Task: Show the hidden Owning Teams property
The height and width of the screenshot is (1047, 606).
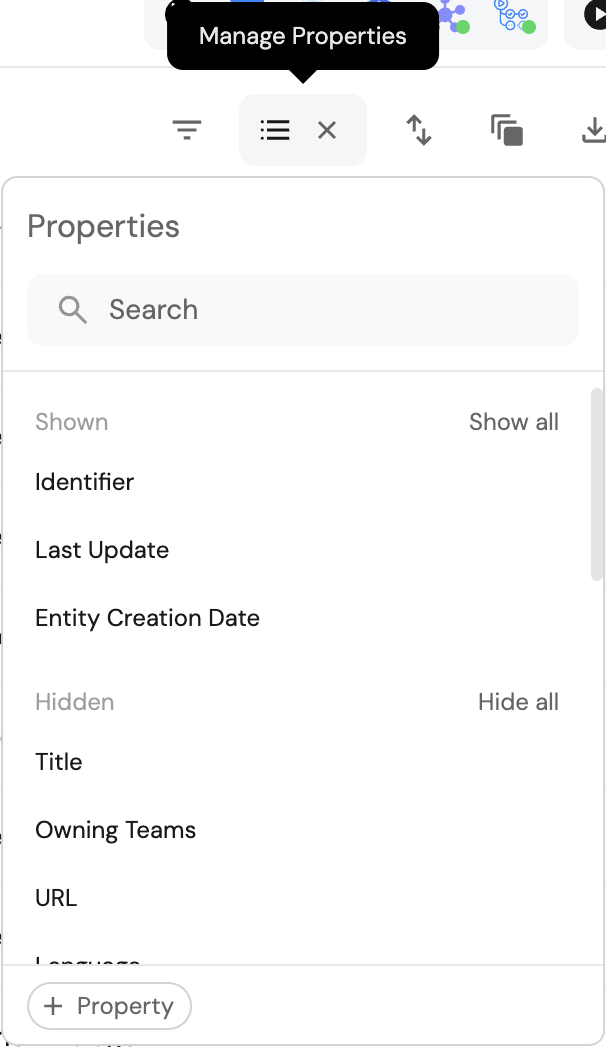Action: pyautogui.click(x=115, y=830)
